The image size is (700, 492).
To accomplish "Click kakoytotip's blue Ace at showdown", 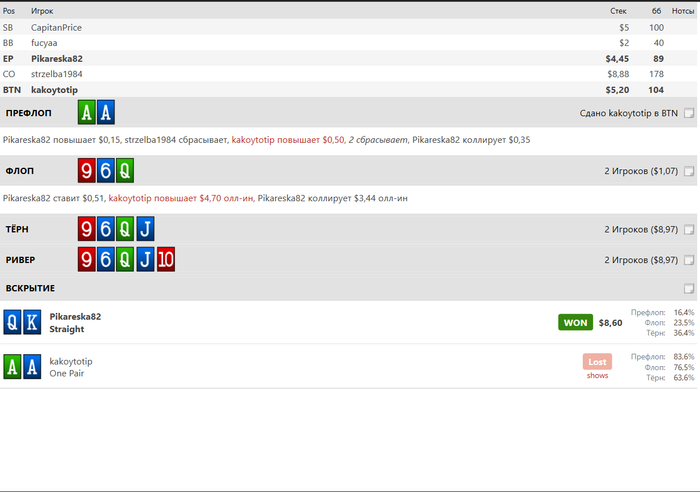I will [x=32, y=367].
